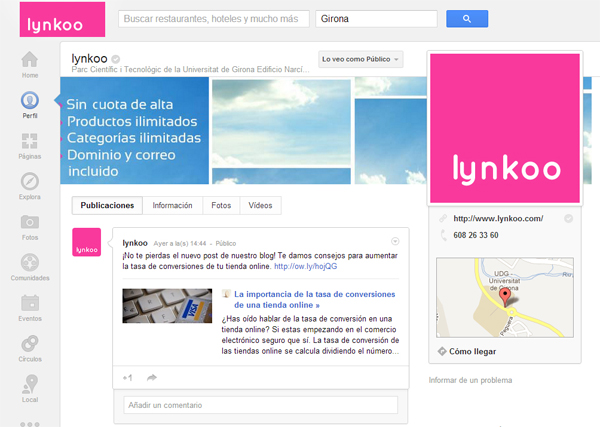Screen dimensions: 600x427
Task: Click the verified badge next to lynkoo name
Action: point(116,59)
